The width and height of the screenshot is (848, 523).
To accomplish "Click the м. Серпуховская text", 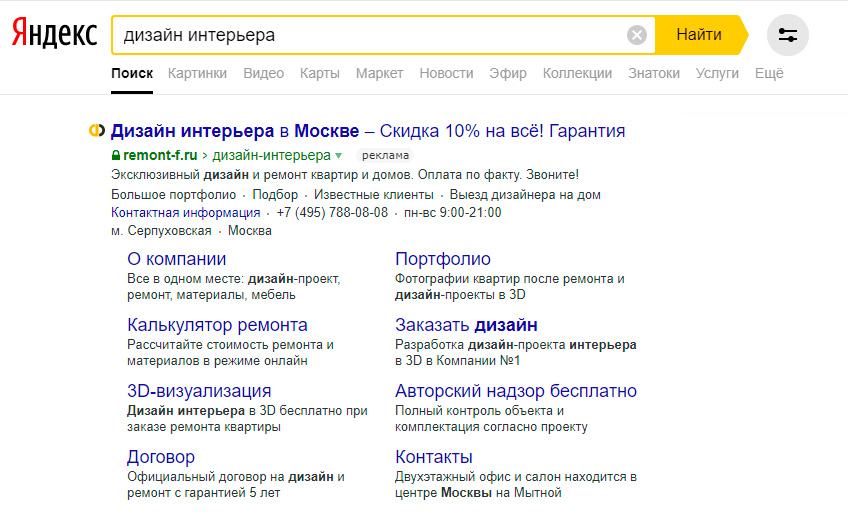I will coord(161,231).
